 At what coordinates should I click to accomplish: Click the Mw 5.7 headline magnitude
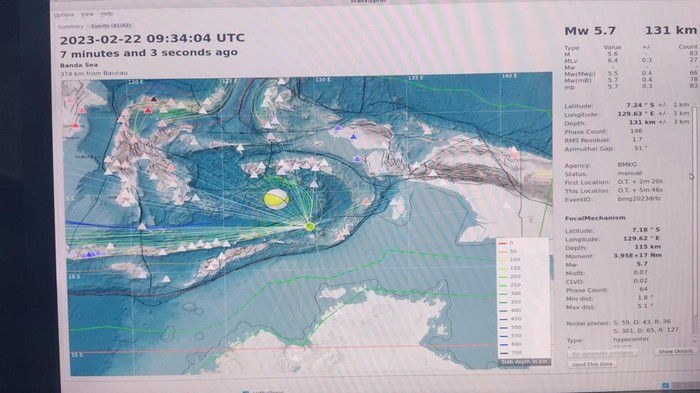click(590, 31)
